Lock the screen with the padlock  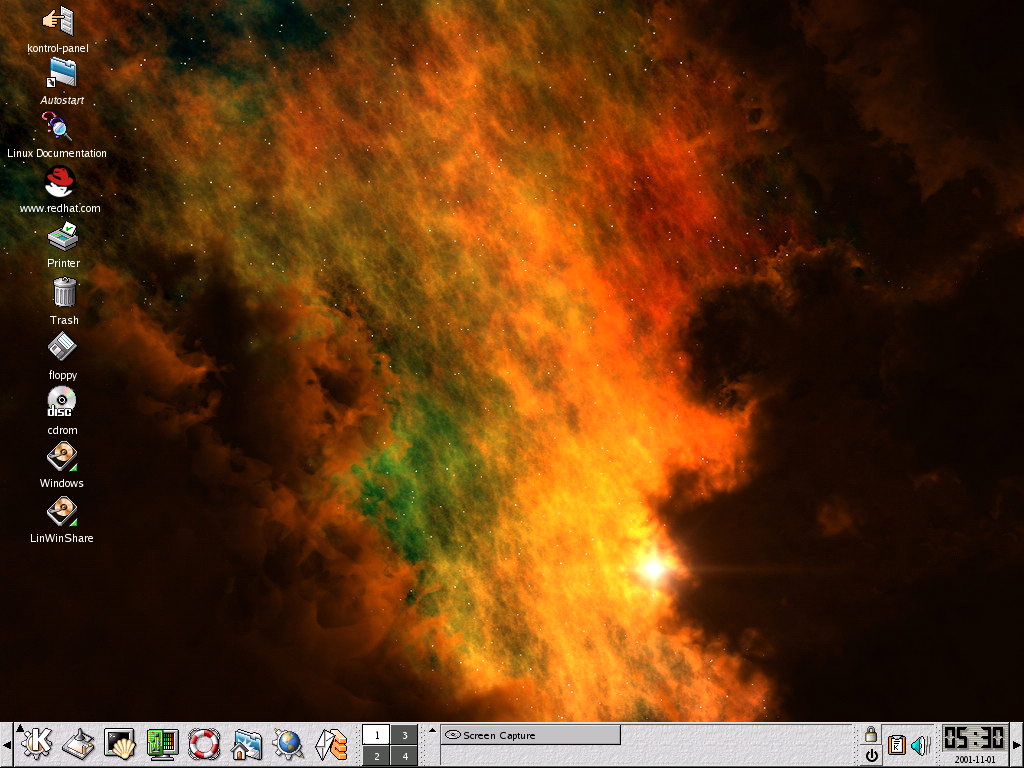point(872,735)
